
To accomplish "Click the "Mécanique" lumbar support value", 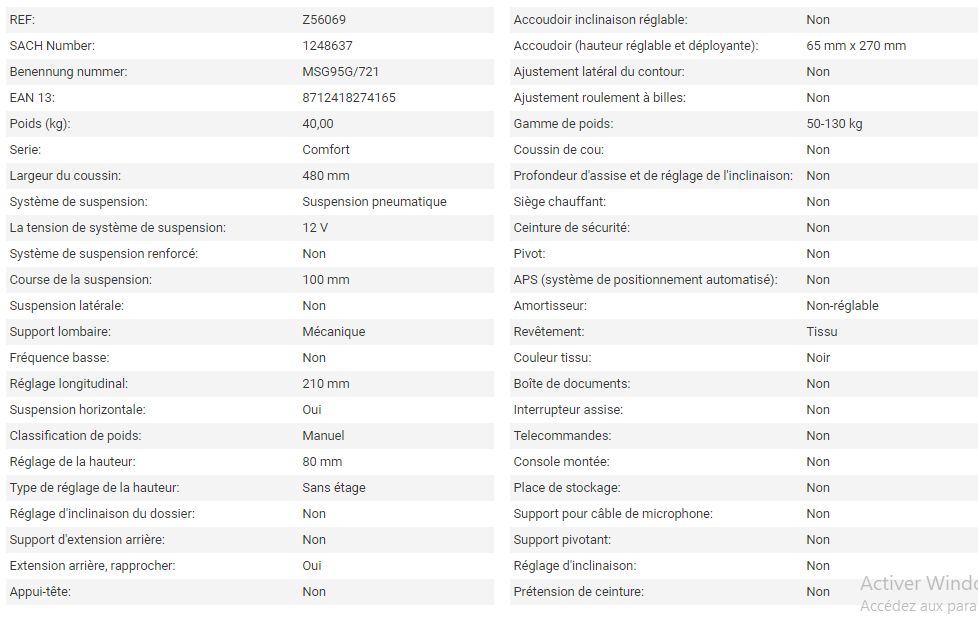I will pyautogui.click(x=333, y=332).
